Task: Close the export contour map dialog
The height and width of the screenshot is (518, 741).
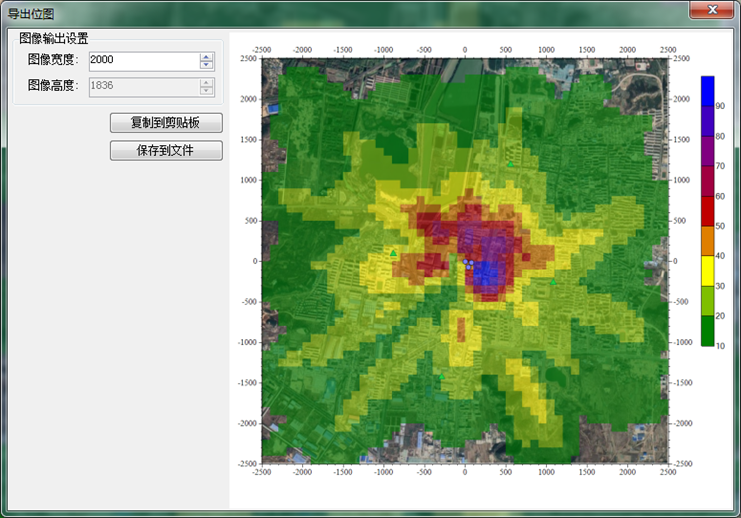Action: pos(711,9)
